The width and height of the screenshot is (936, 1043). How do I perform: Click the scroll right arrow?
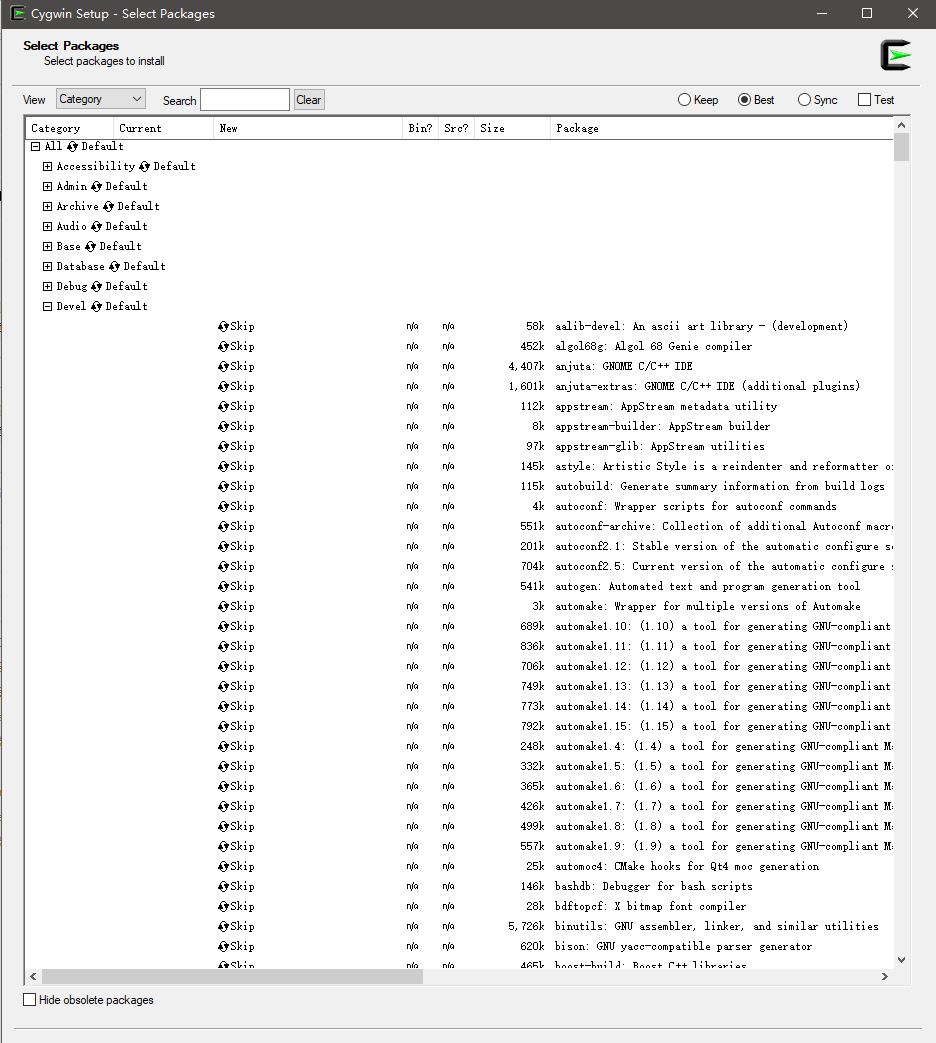(885, 976)
